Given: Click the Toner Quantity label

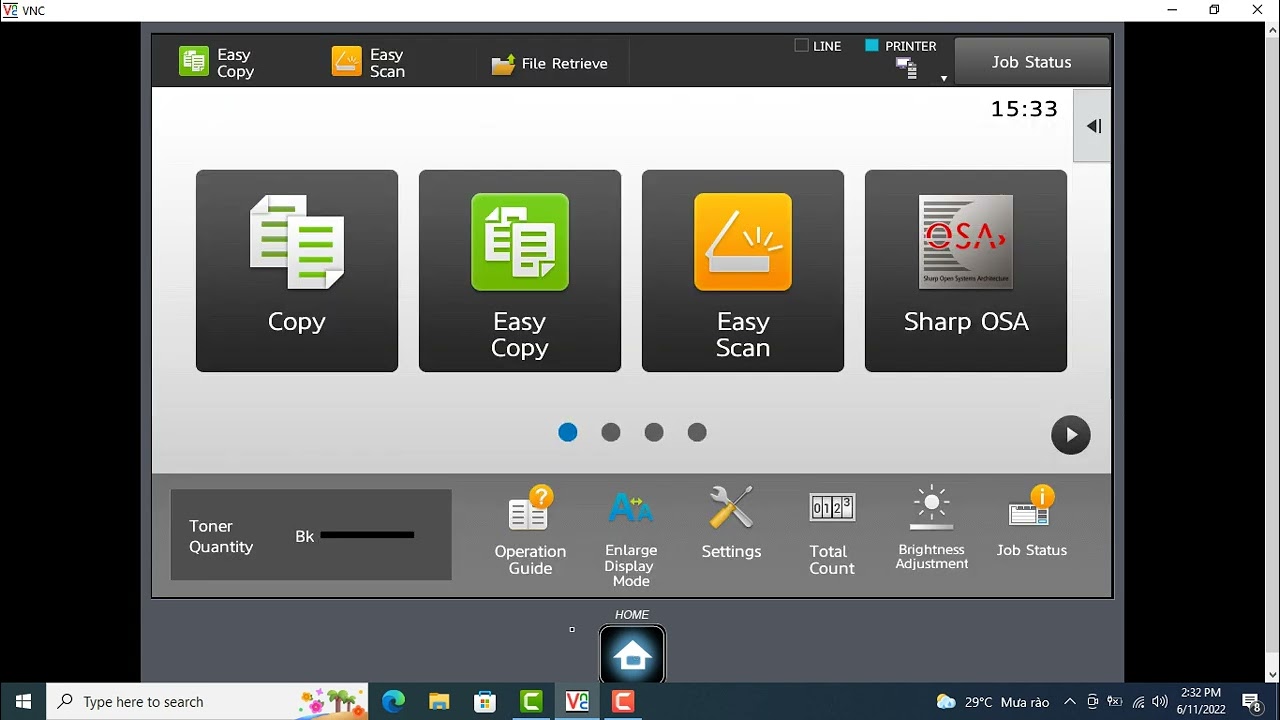Looking at the screenshot, I should (x=221, y=536).
